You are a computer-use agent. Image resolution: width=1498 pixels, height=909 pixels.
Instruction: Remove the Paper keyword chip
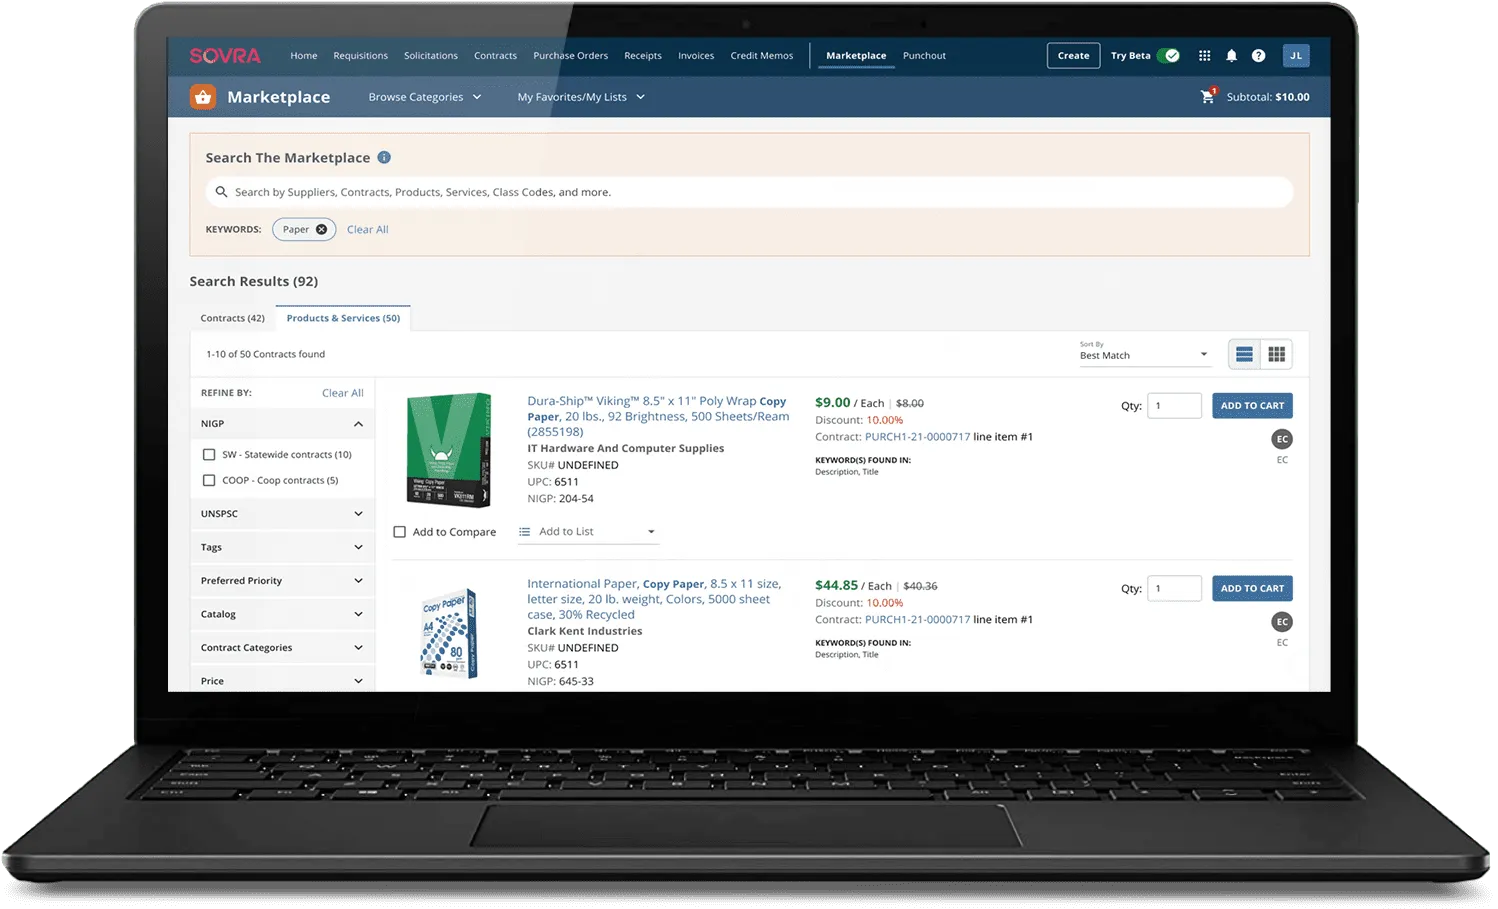point(321,230)
